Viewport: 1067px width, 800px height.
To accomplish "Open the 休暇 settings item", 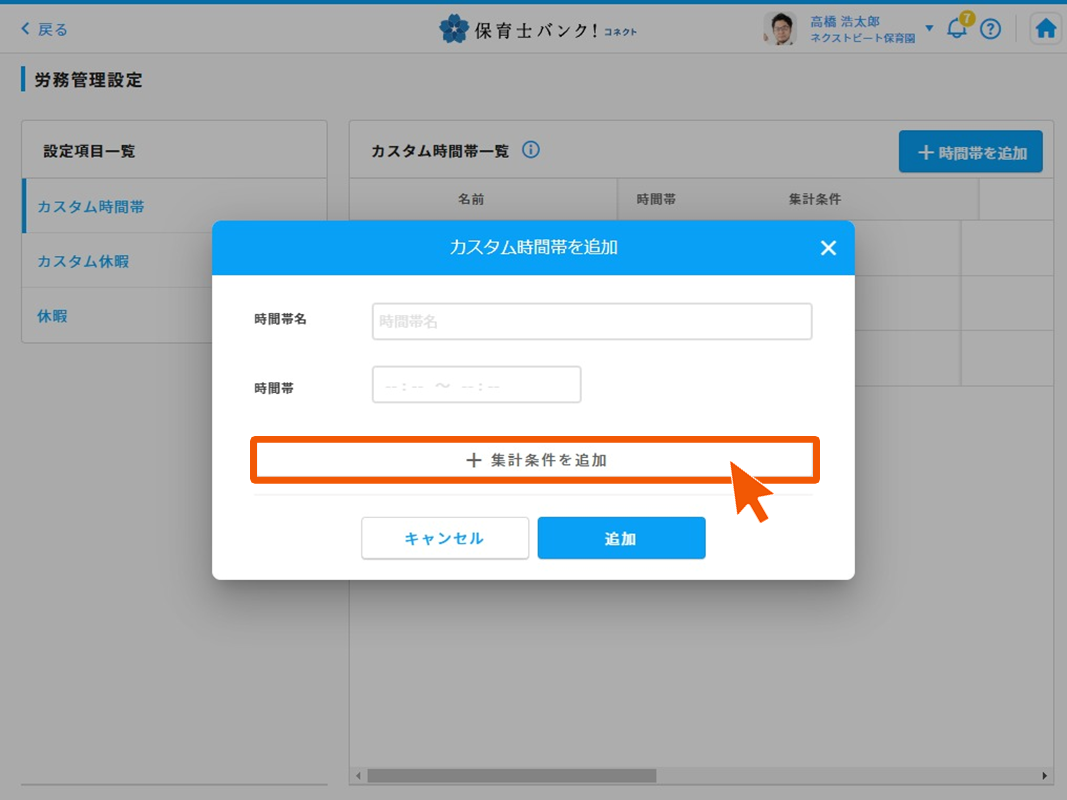I will click(52, 316).
